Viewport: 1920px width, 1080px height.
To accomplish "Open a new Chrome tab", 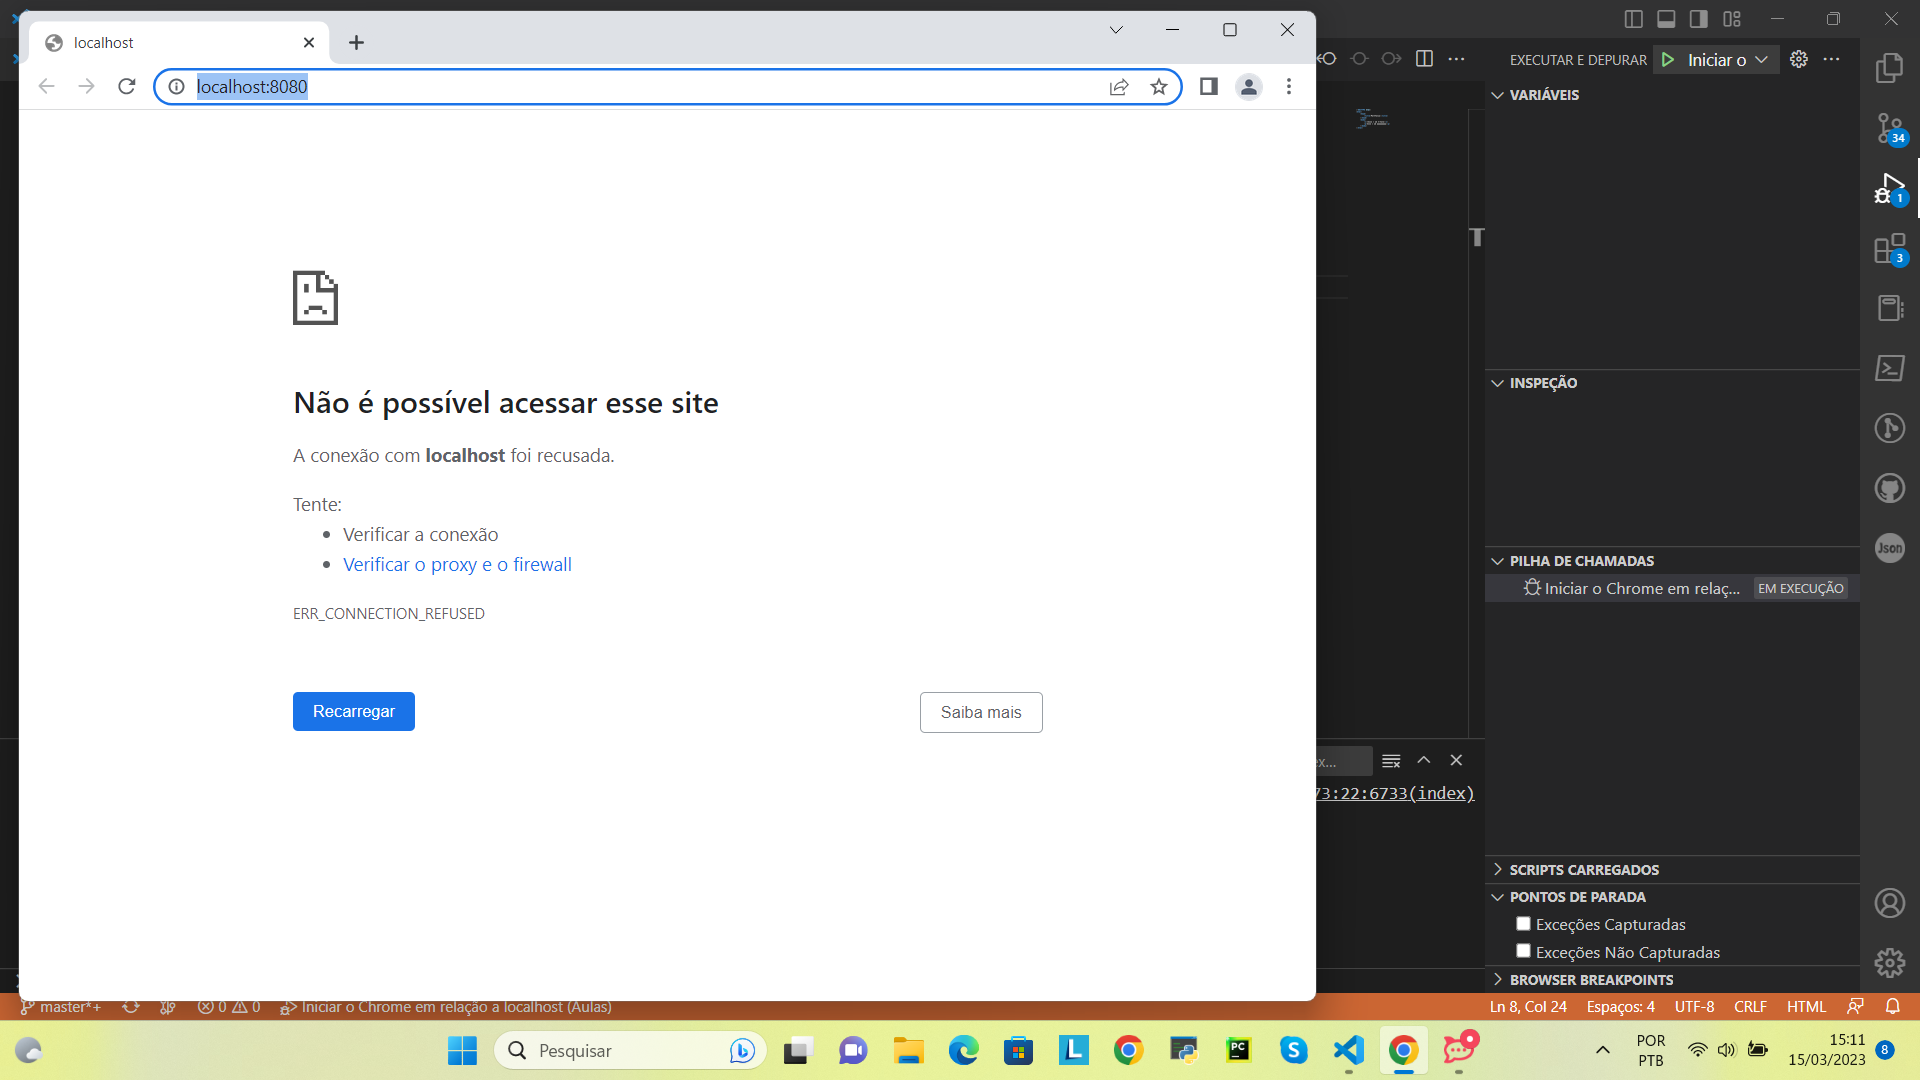I will (356, 42).
